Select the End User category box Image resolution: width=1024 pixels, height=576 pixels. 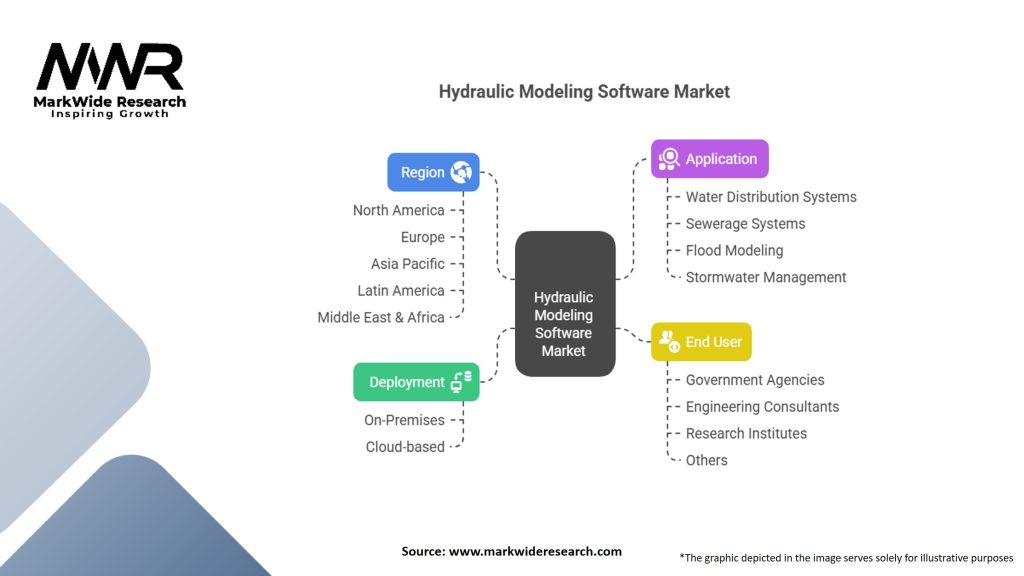[701, 342]
